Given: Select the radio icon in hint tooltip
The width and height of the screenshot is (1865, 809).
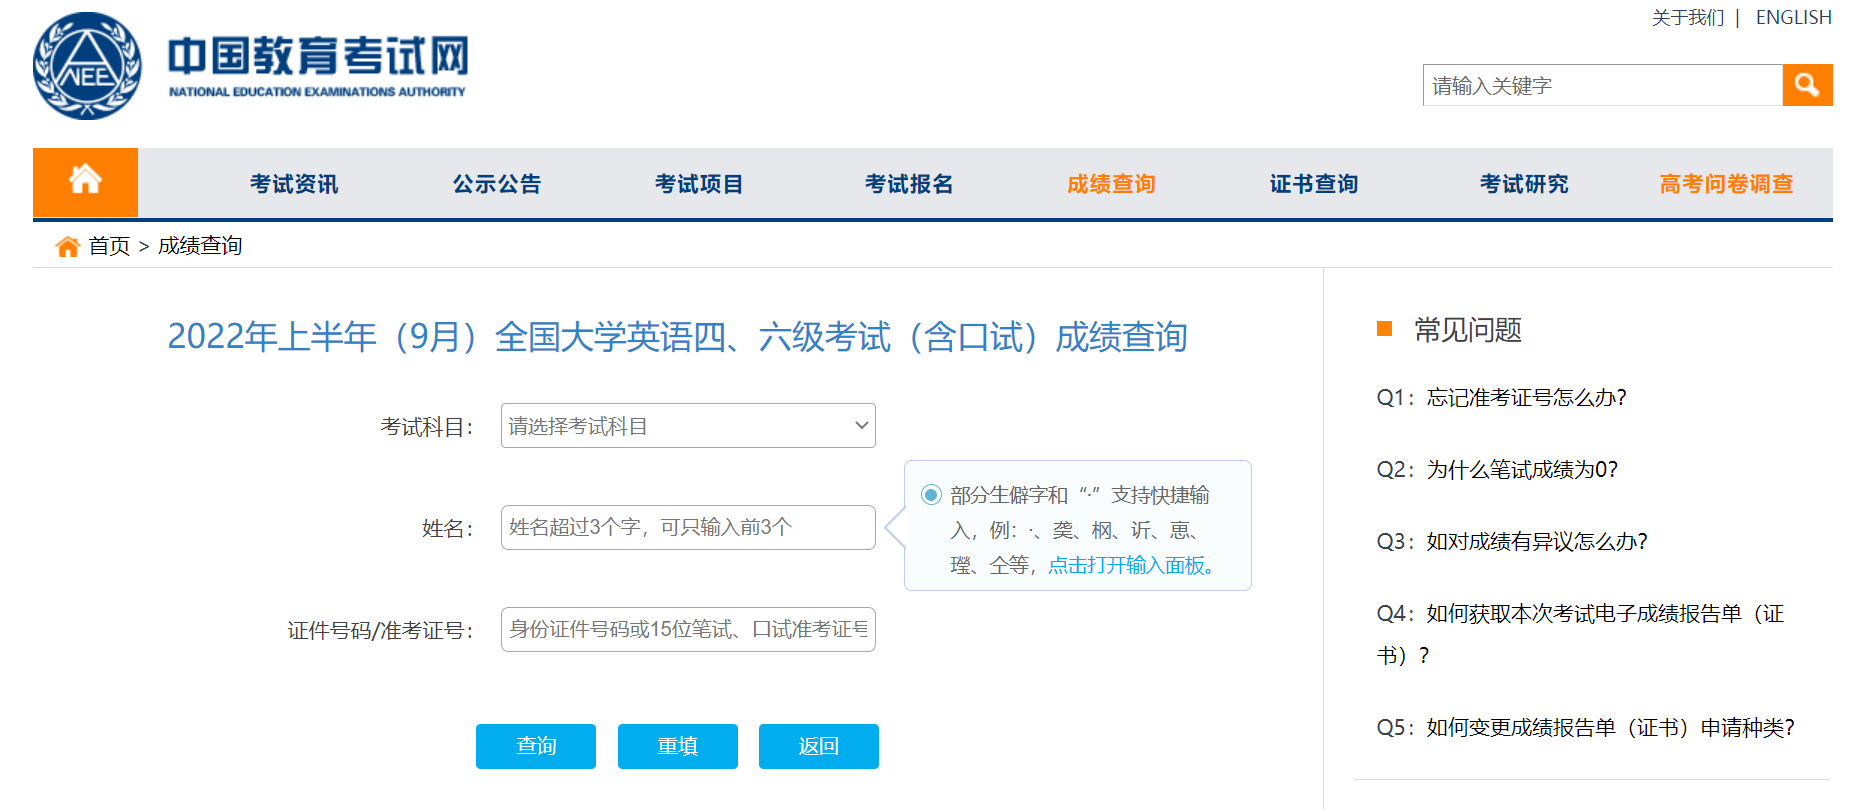Looking at the screenshot, I should point(931,495).
